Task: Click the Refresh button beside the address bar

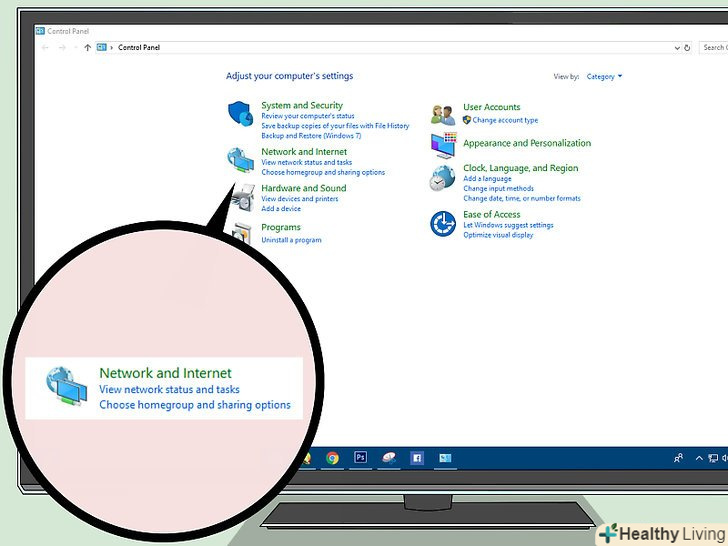Action: 687,48
